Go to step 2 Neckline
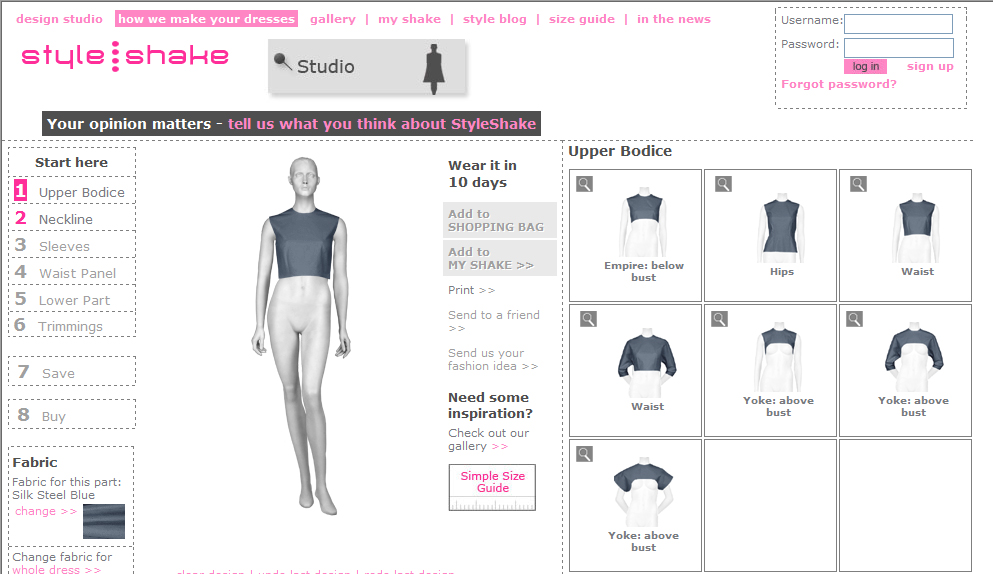 tap(72, 219)
